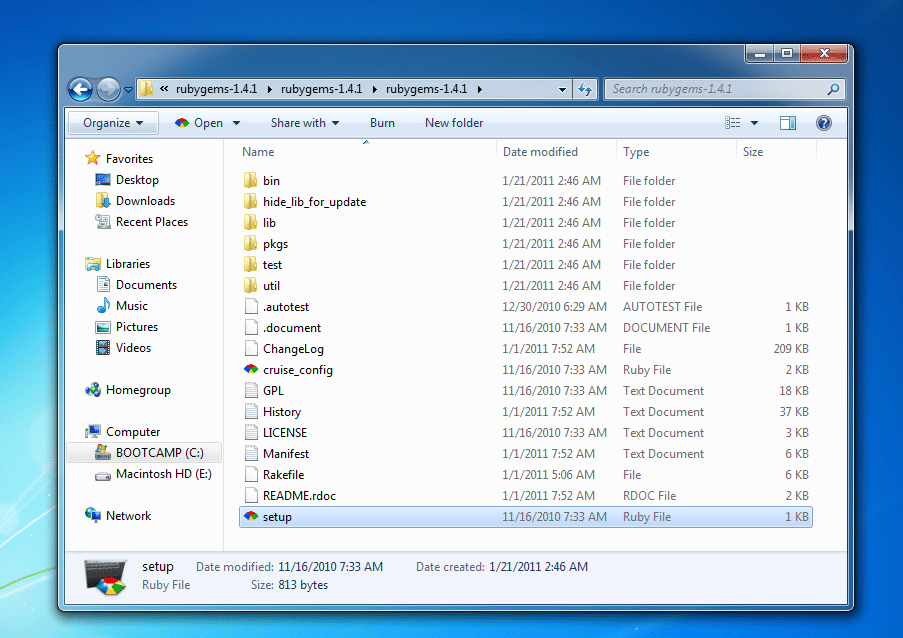903x638 pixels.
Task: Open the Organize menu
Action: (113, 123)
